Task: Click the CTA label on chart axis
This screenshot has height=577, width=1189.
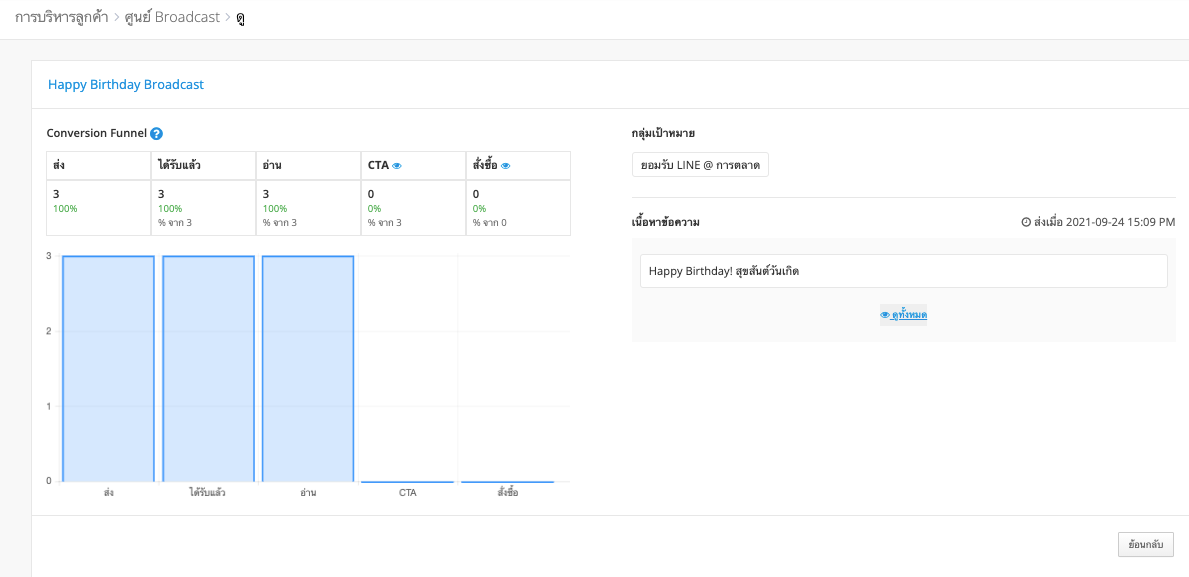Action: tap(407, 493)
